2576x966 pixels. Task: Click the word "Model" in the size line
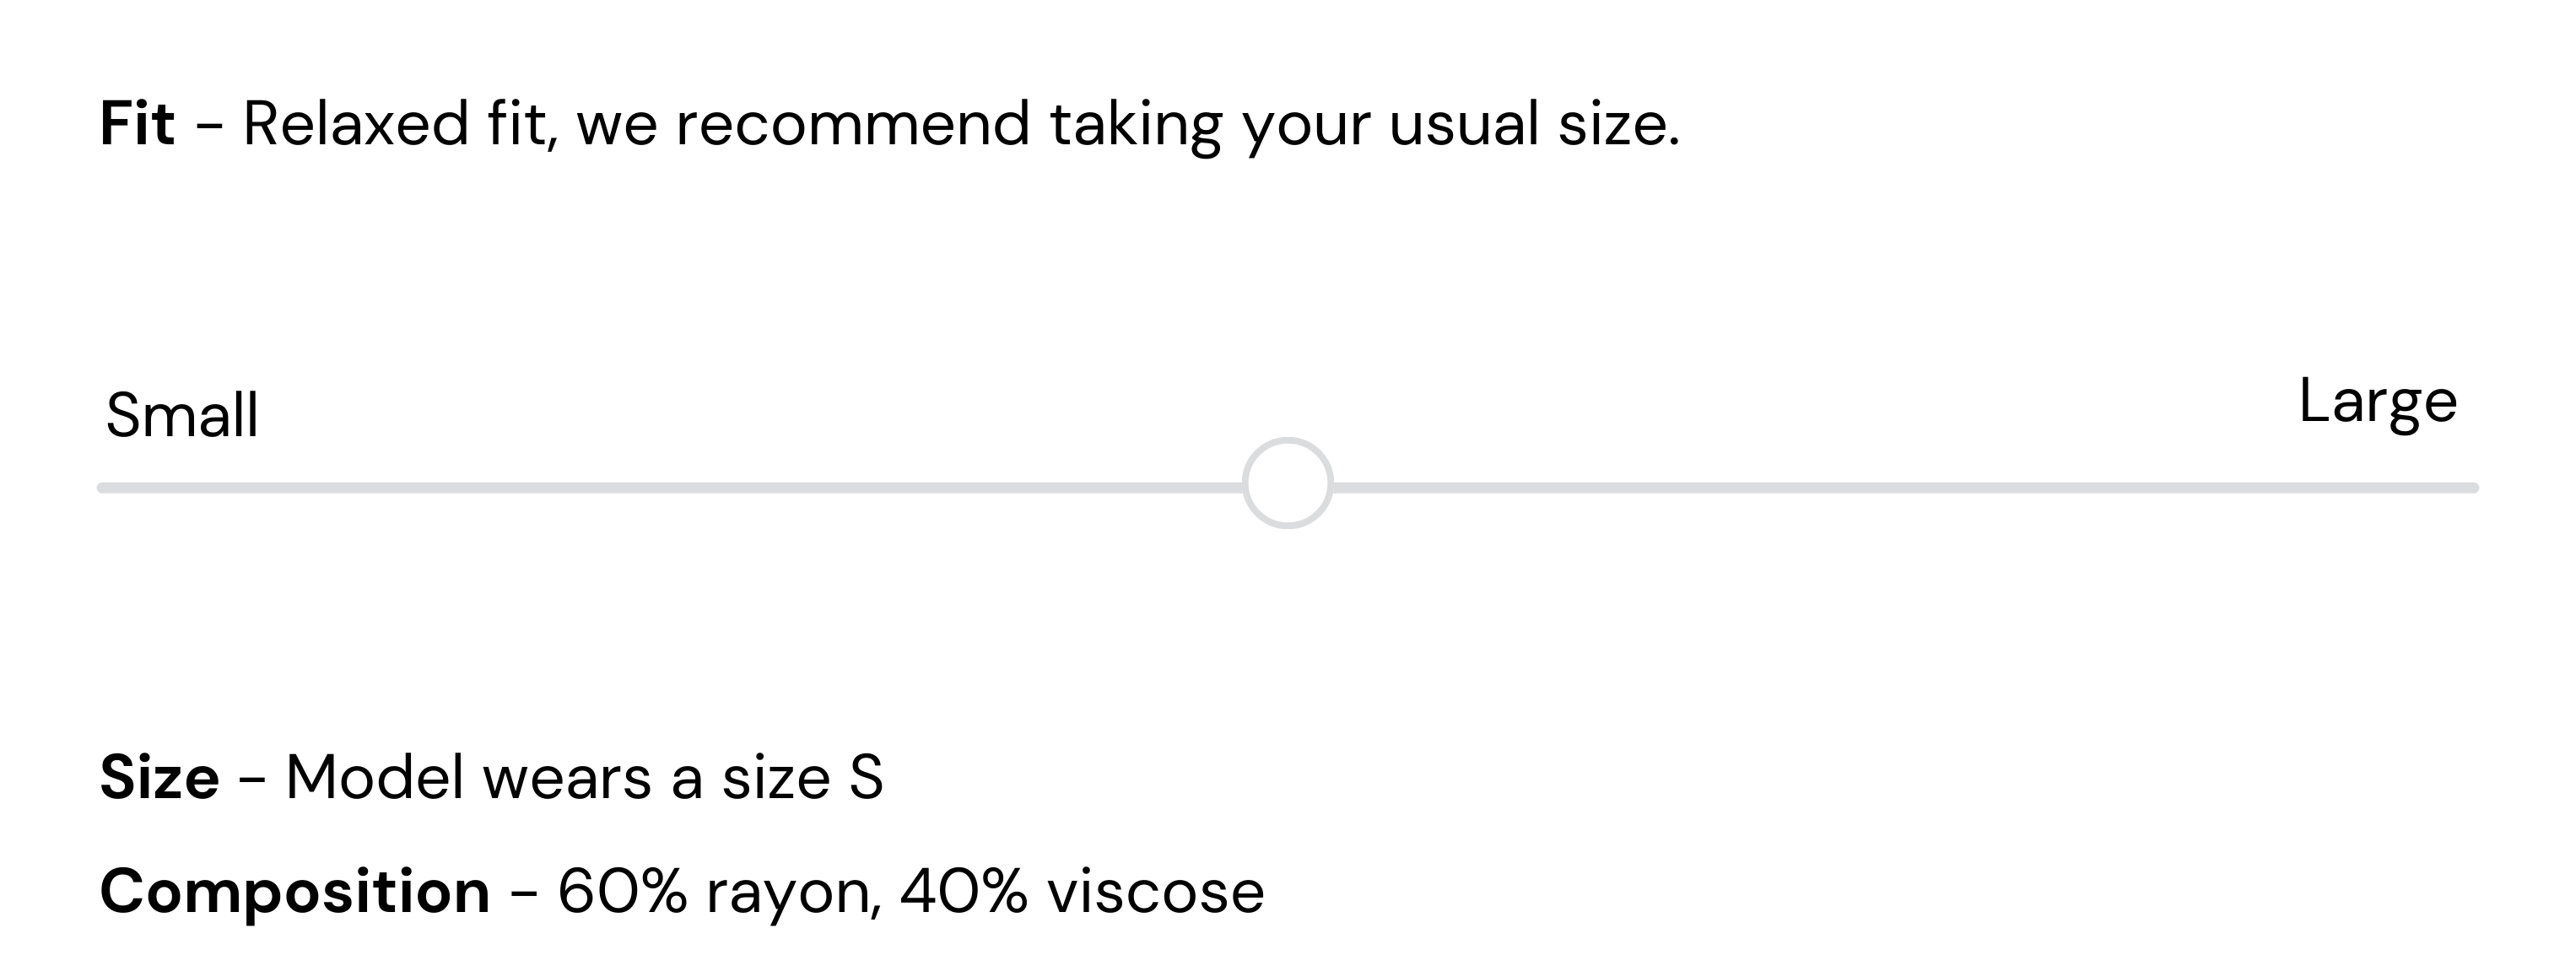point(374,777)
